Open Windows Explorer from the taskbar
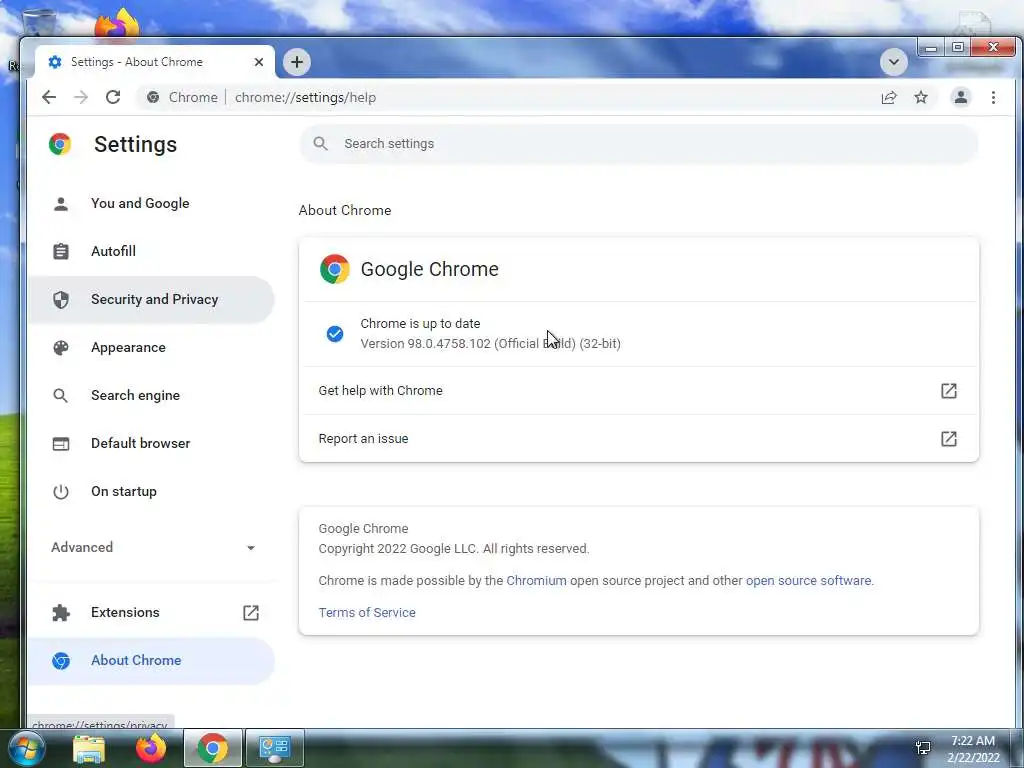Viewport: 1024px width, 768px height. (x=89, y=749)
